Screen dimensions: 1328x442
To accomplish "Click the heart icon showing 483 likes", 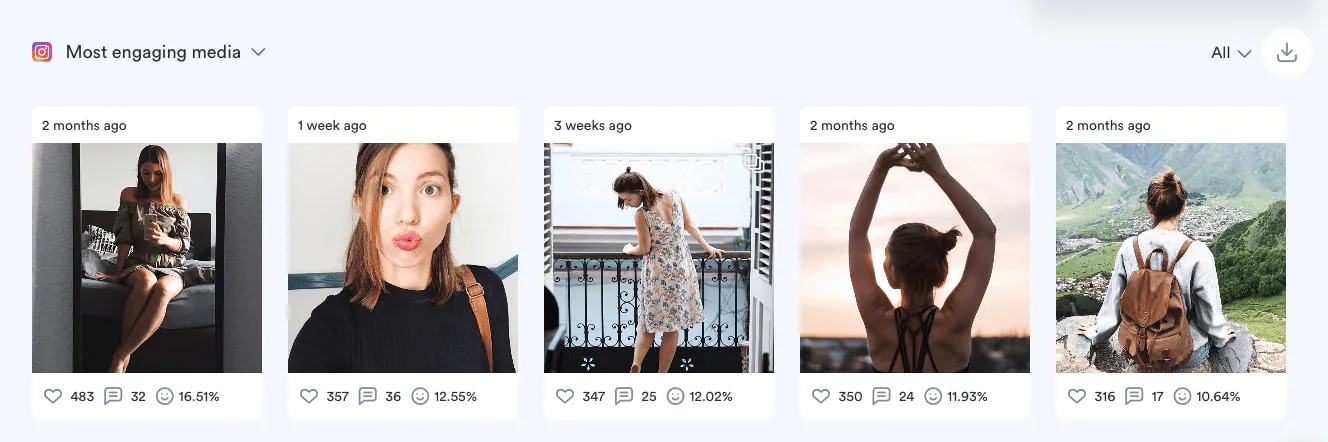I will pyautogui.click(x=53, y=397).
